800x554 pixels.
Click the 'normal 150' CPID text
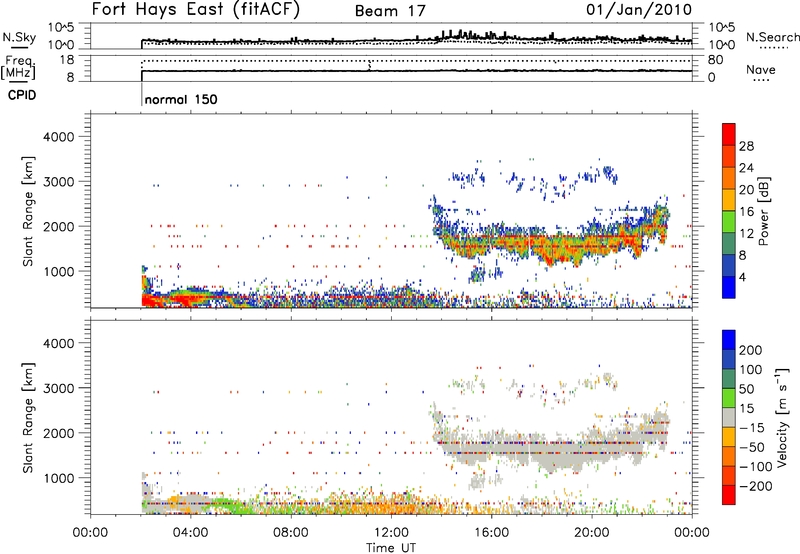181,99
